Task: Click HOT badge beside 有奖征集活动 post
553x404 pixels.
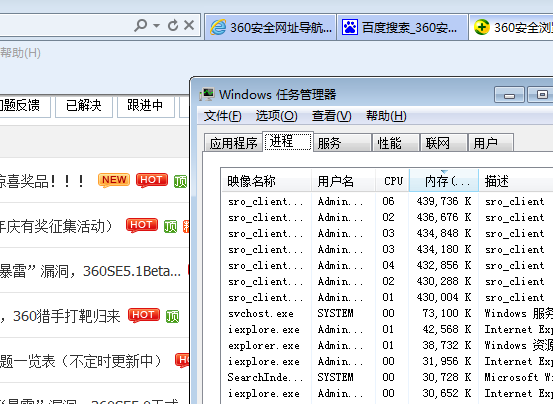Action: point(142,225)
